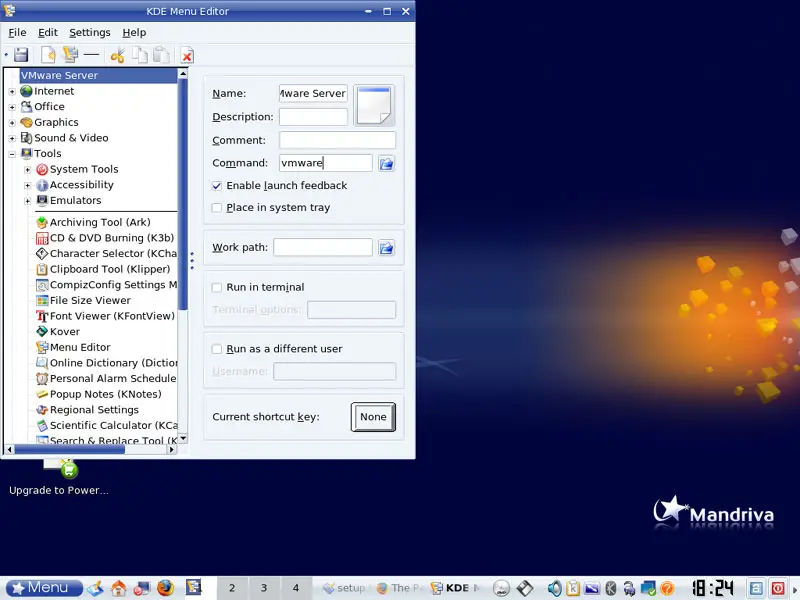Expand the Accessibility submenu
The width and height of the screenshot is (800, 600).
[x=28, y=185]
